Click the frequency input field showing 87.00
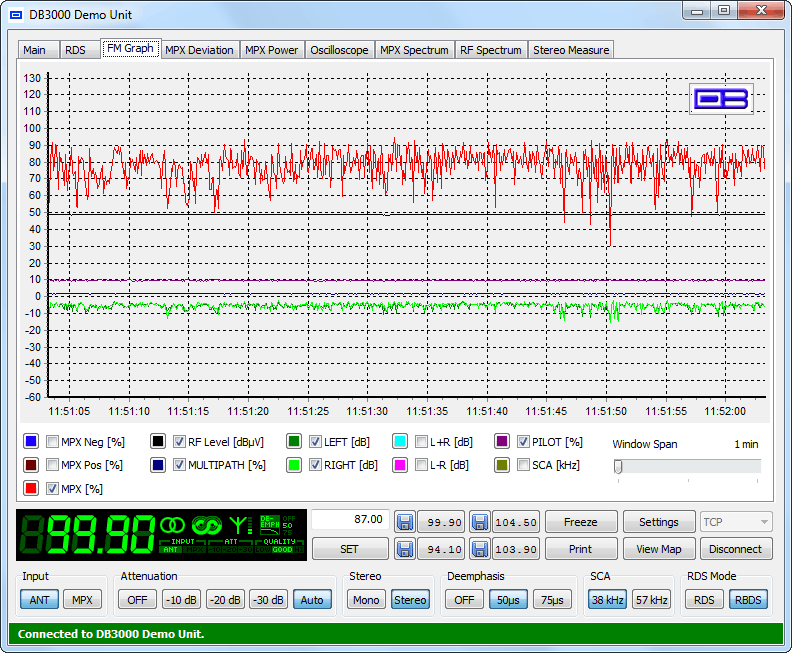 click(x=349, y=520)
